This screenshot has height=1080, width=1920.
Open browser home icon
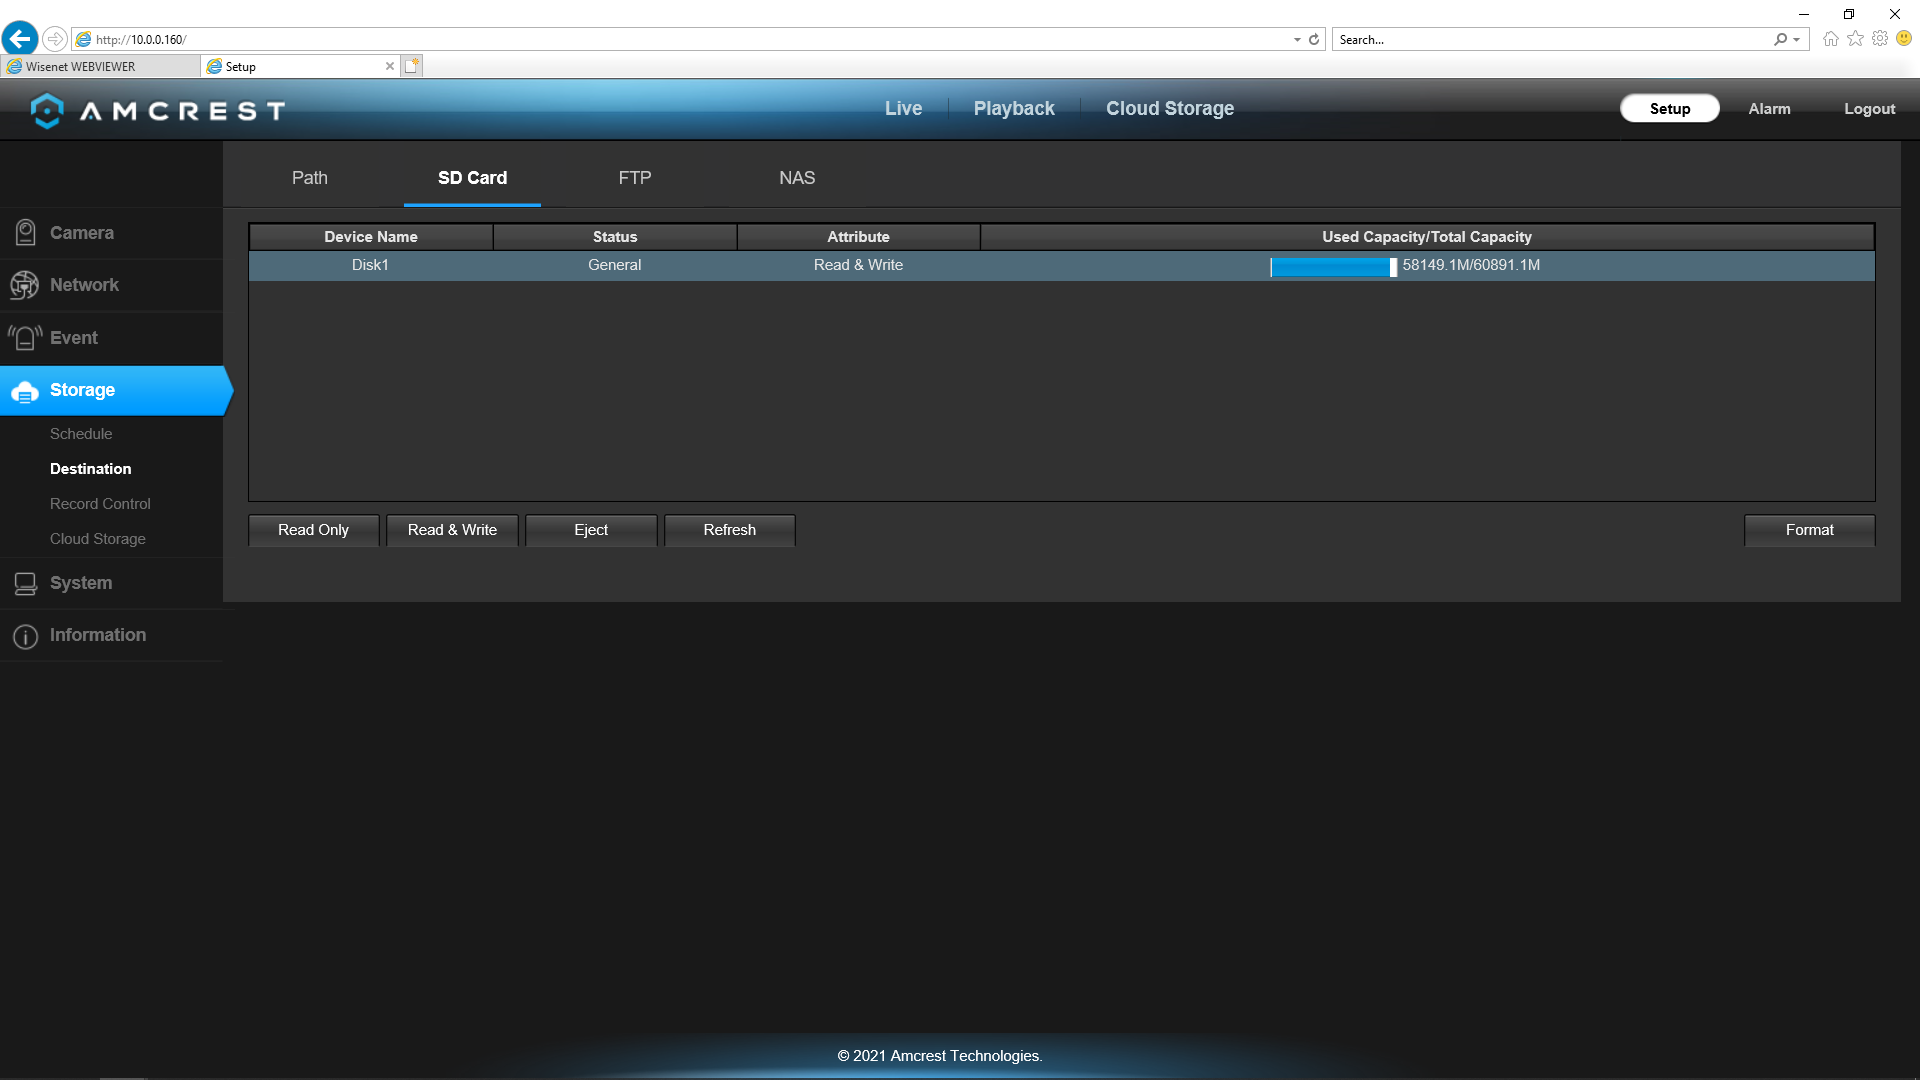coord(1830,39)
